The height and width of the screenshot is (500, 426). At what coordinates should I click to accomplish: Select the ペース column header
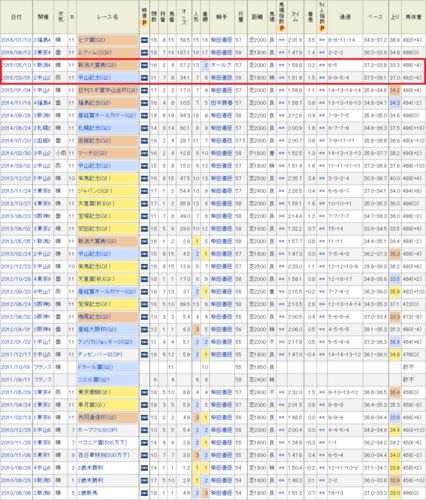[375, 17]
